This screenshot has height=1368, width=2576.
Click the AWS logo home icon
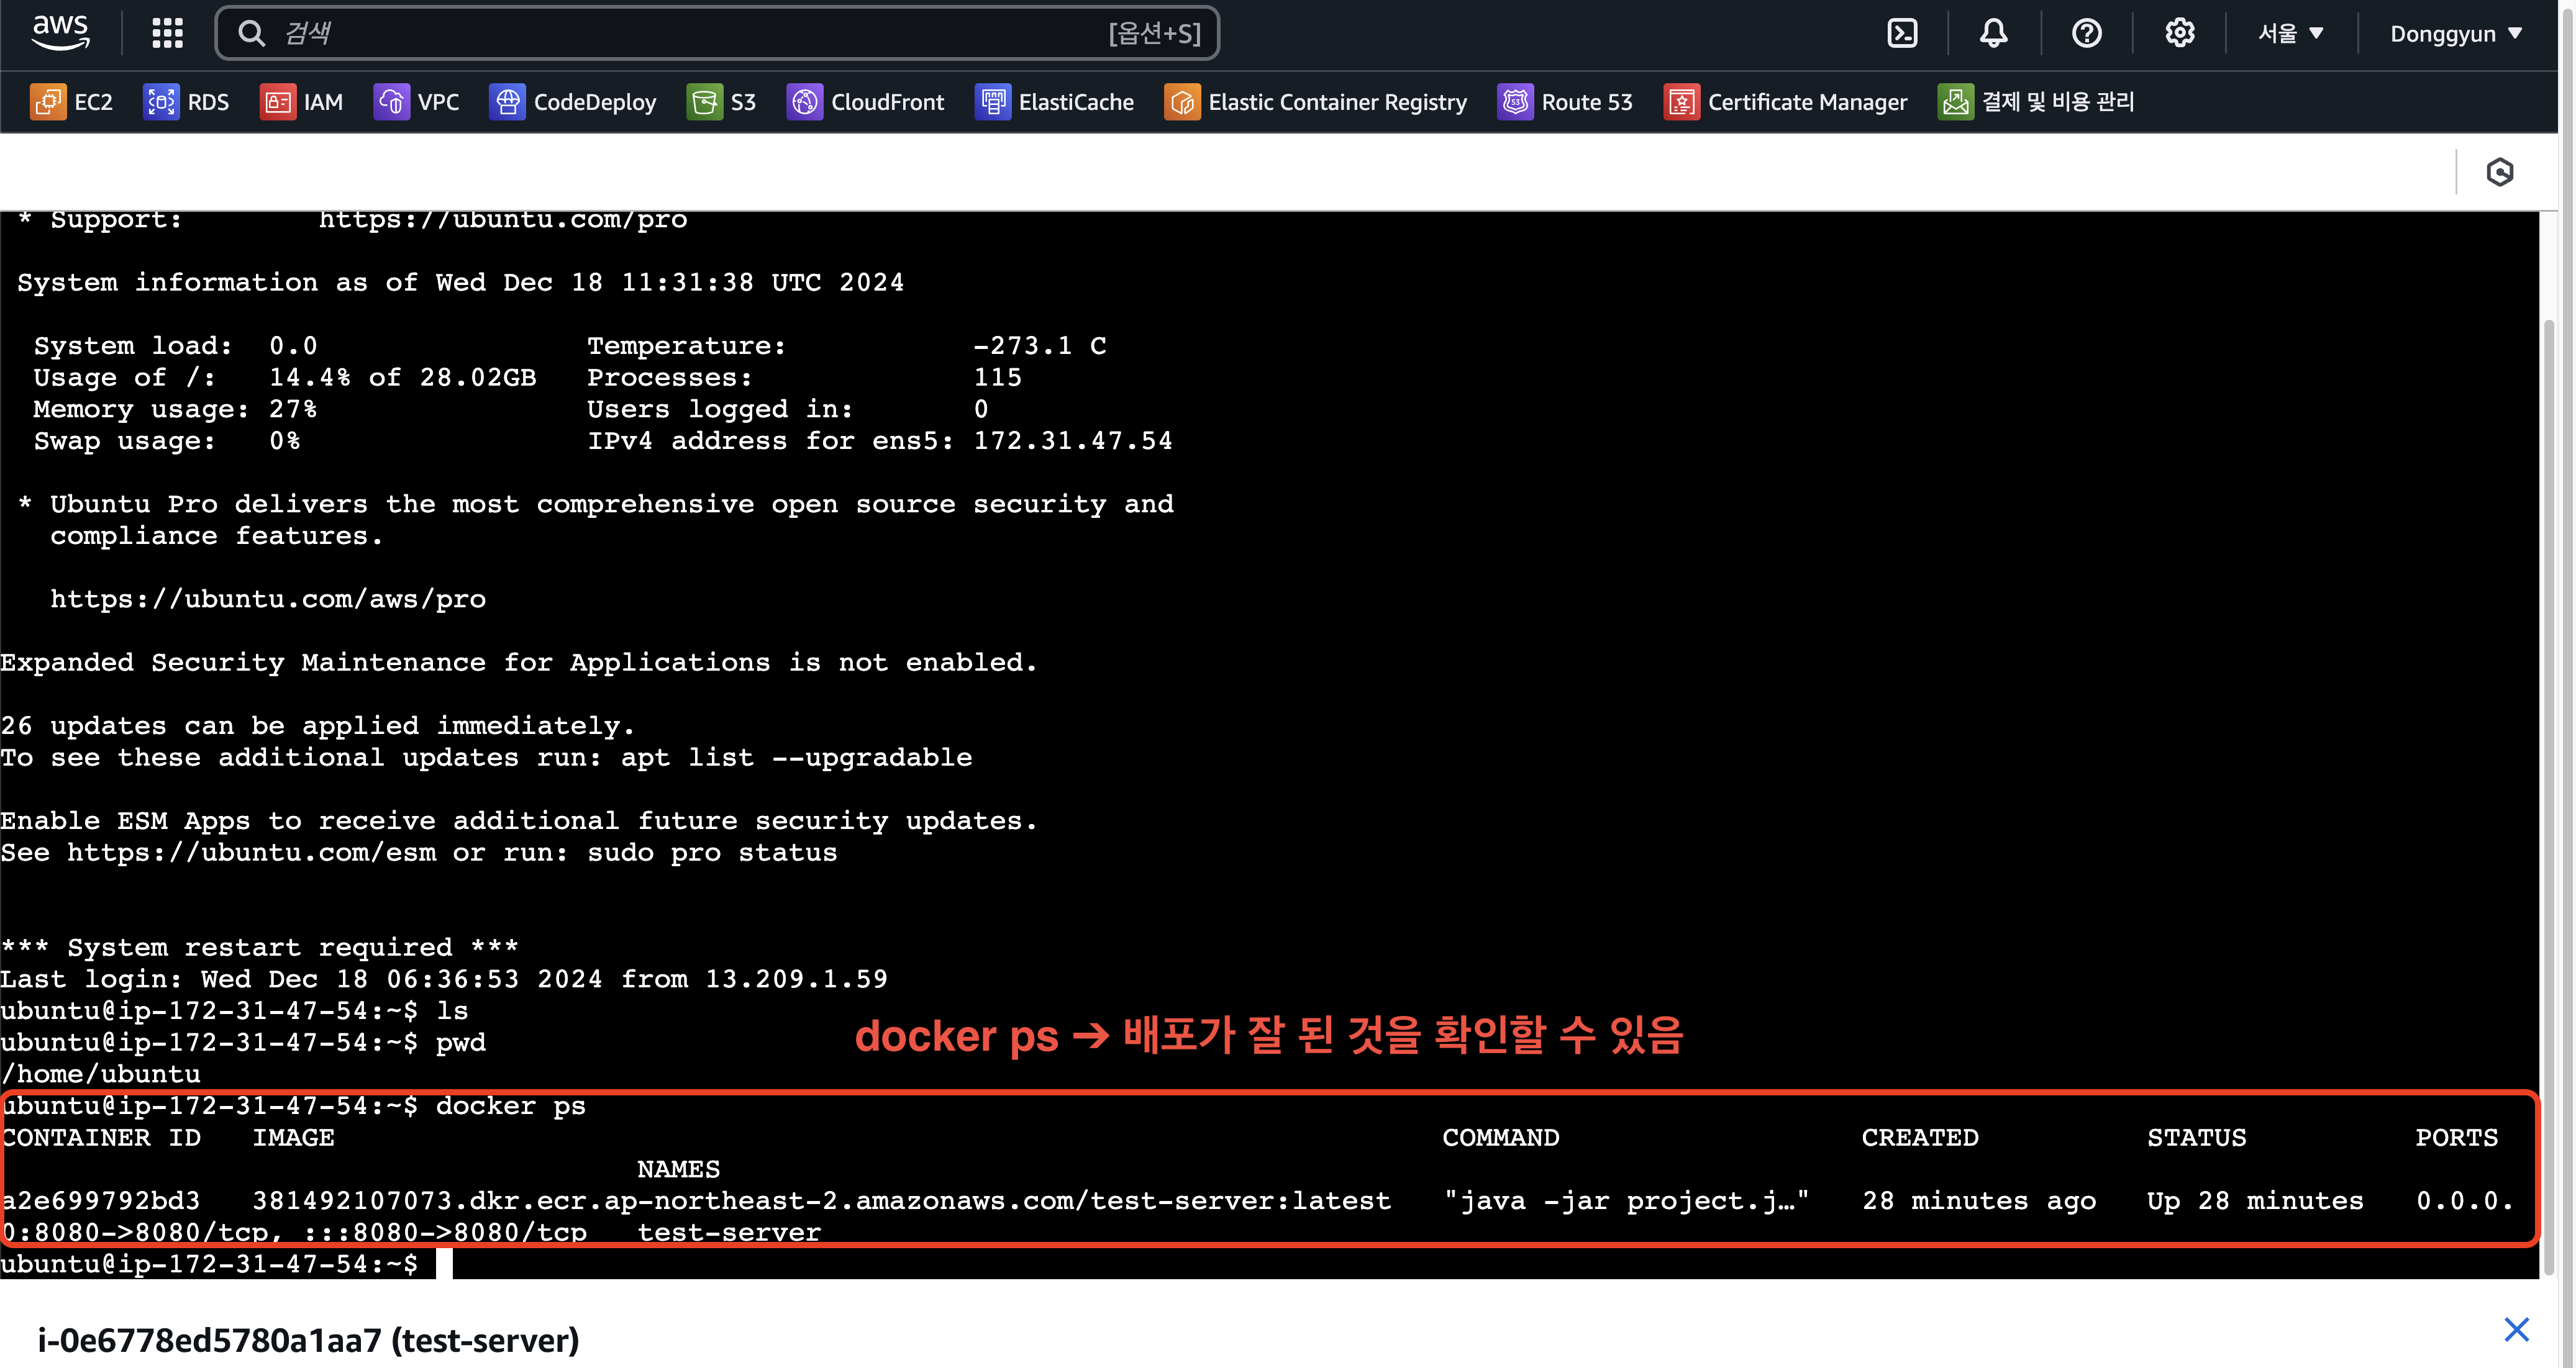point(61,33)
